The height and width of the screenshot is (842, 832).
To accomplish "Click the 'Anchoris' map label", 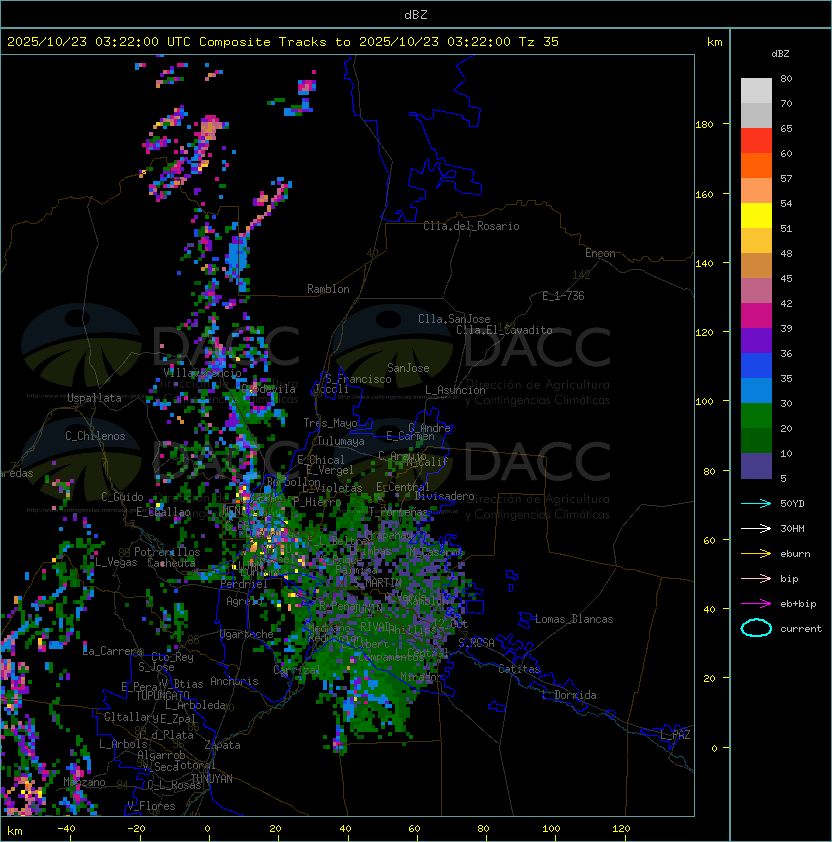I will coord(234,681).
